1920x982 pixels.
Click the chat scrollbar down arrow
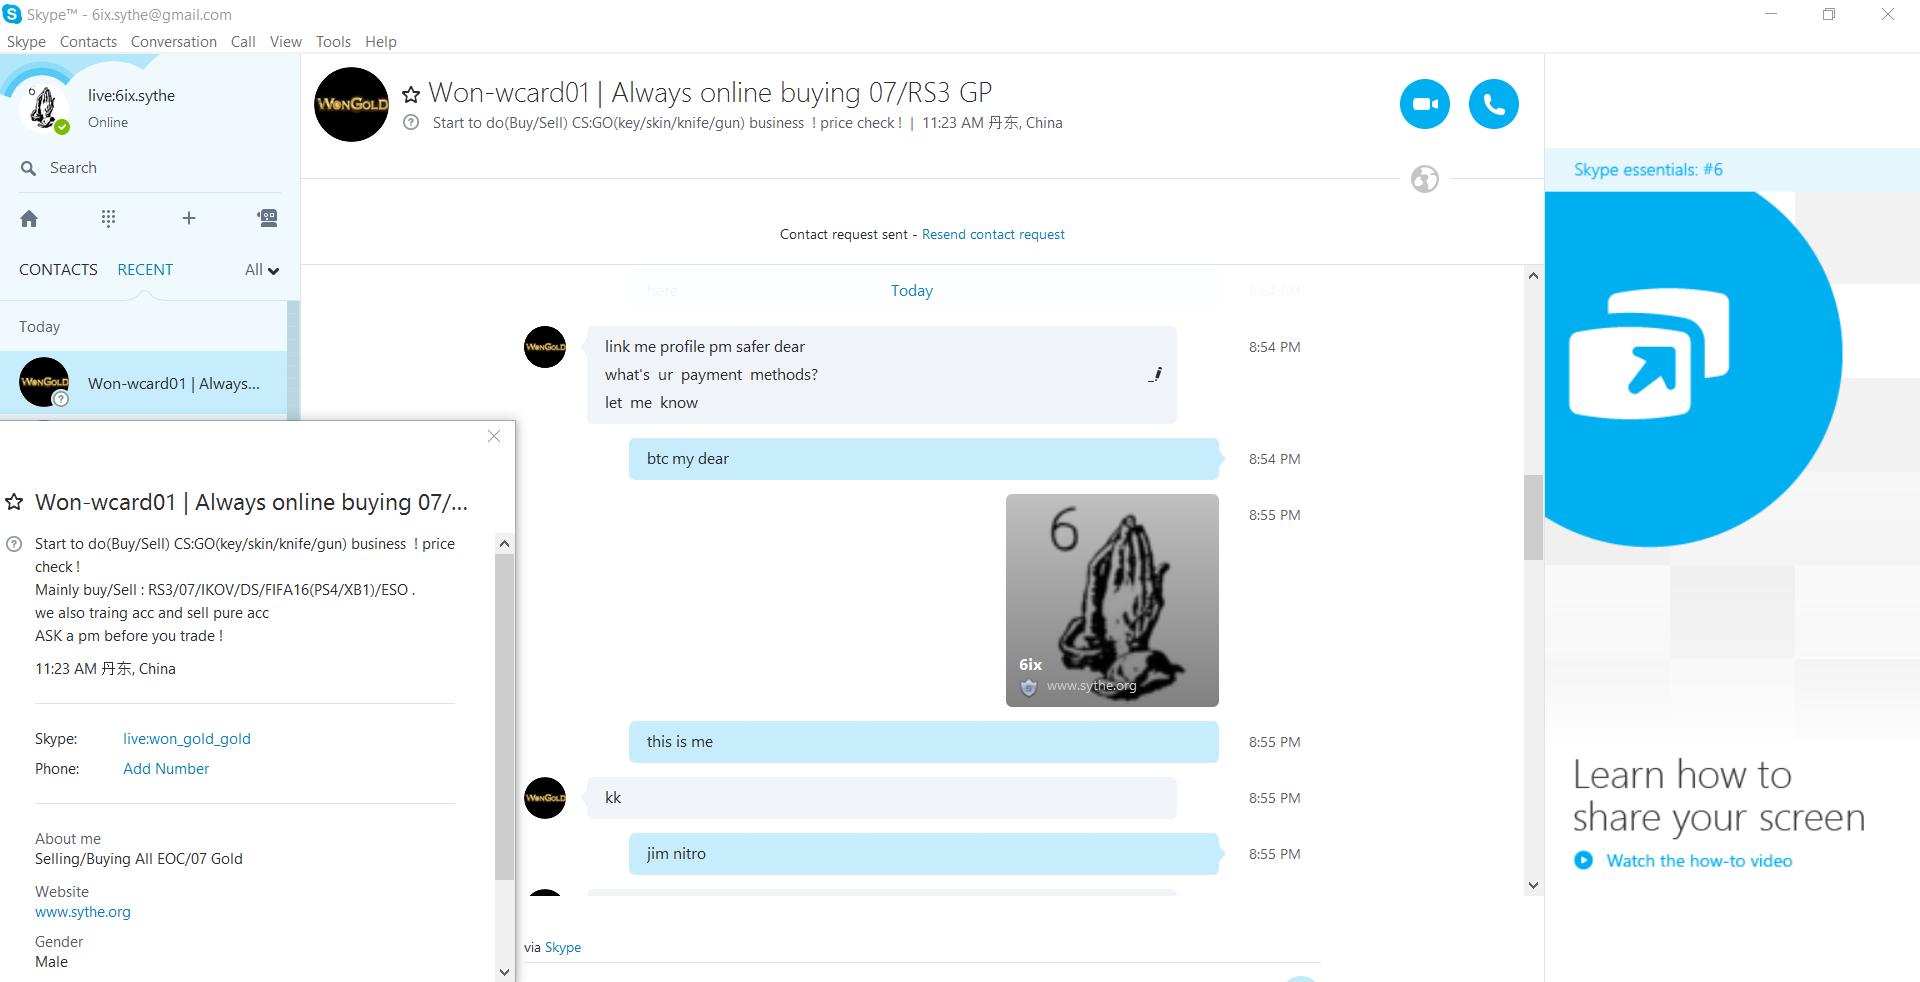(x=1533, y=885)
